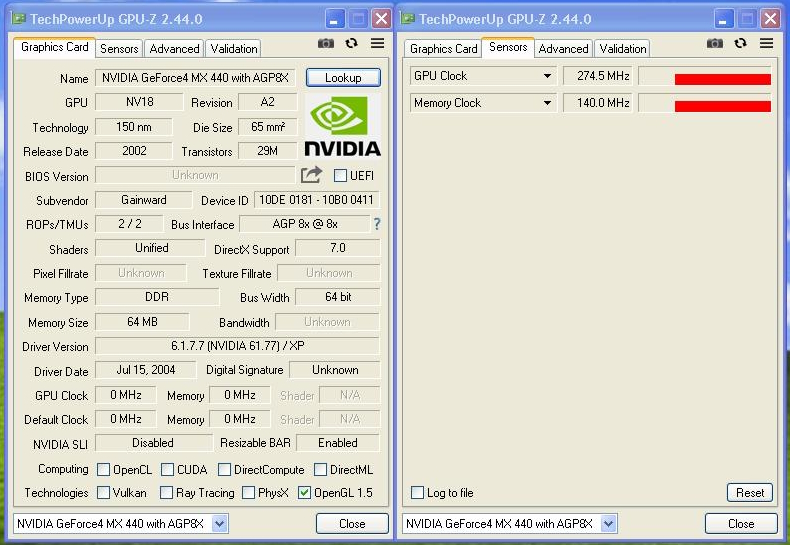Screen dimensions: 790x545
Task: Minimize the left GPU-Z window
Action: (x=334, y=19)
